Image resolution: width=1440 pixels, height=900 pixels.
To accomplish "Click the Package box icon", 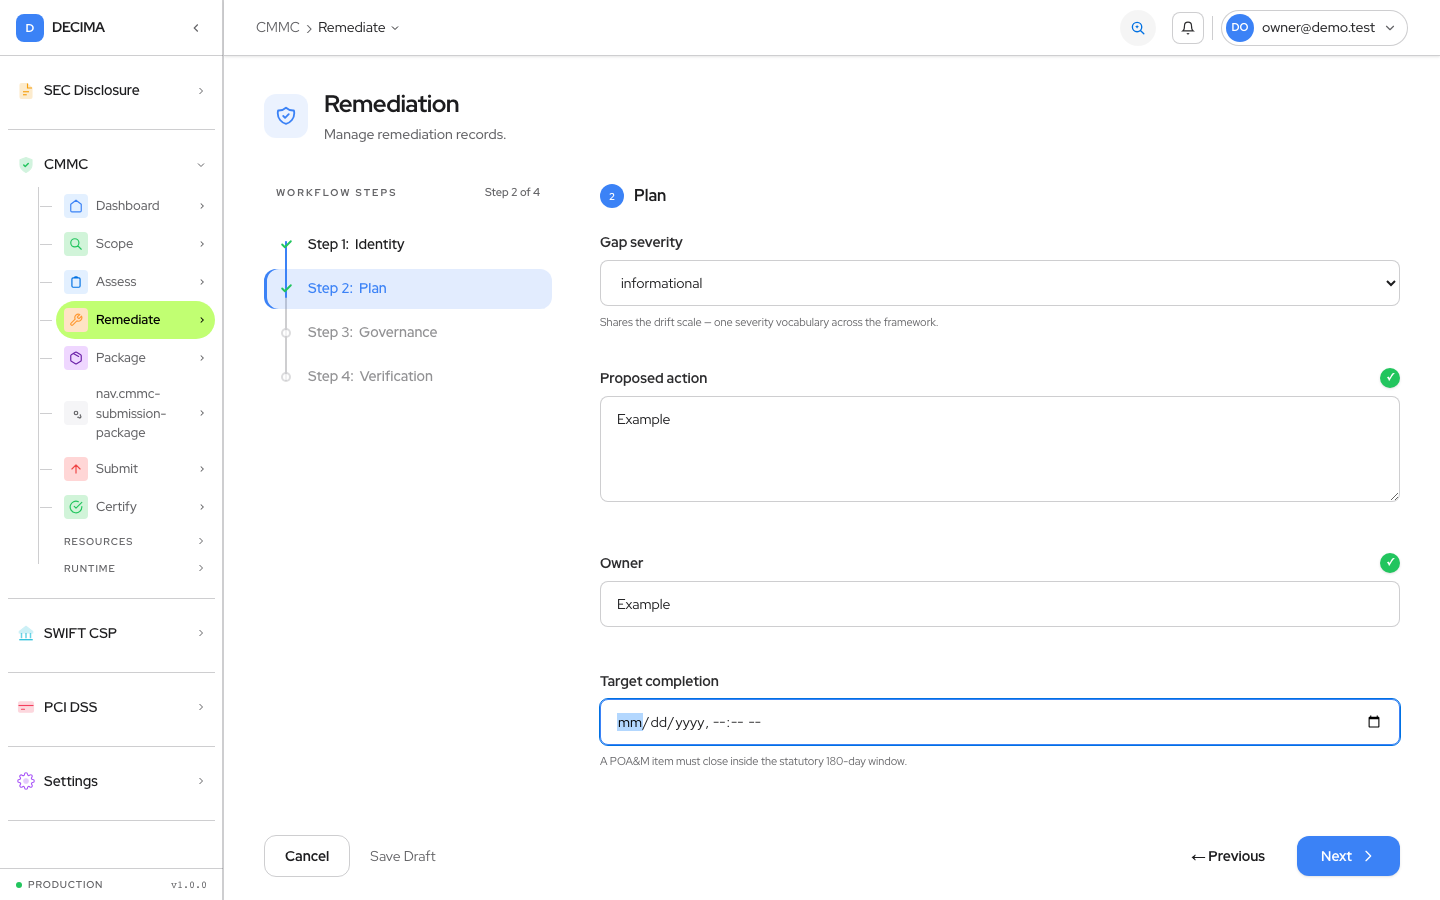I will click(x=76, y=358).
